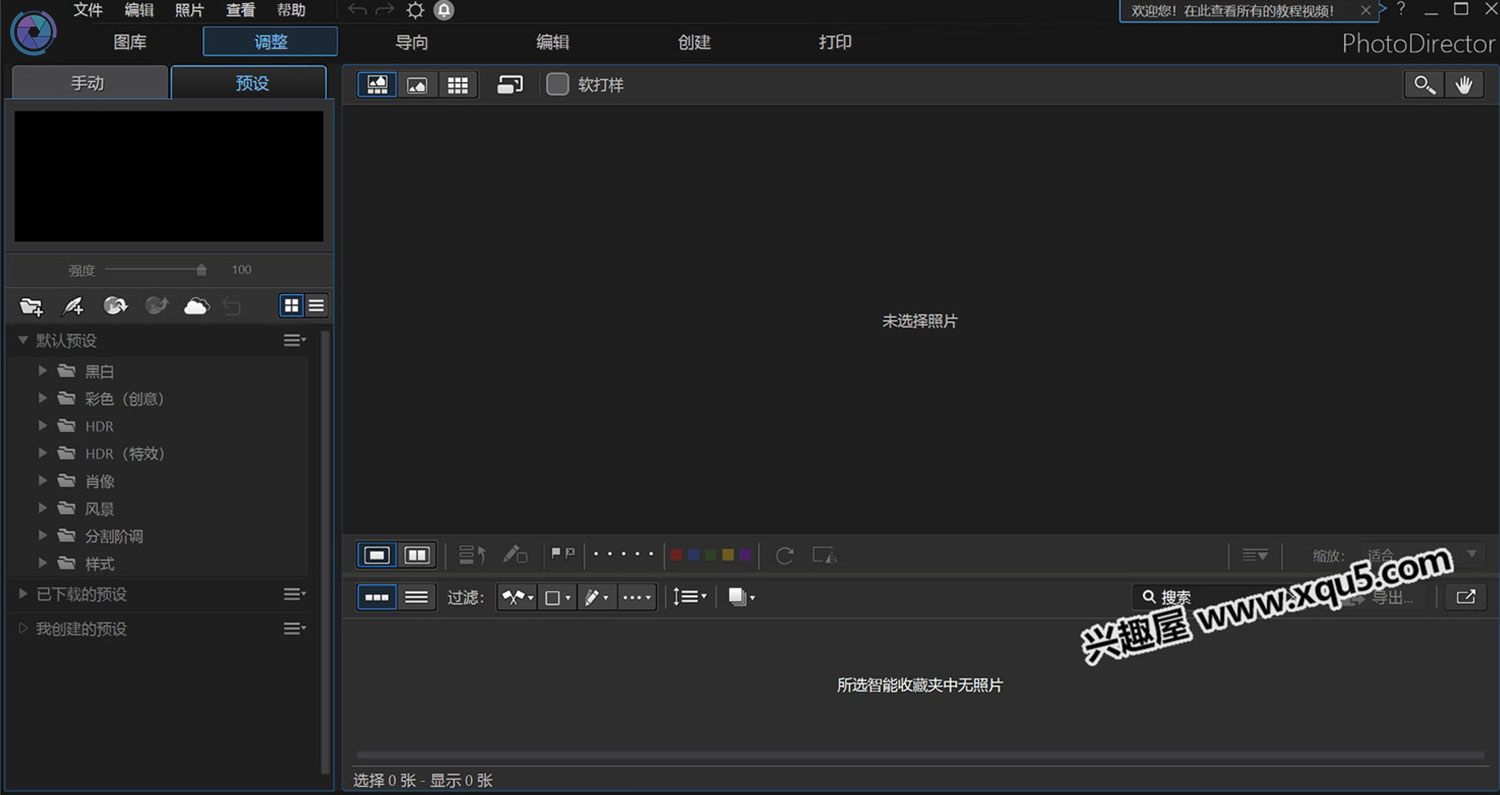Open the flag filter dropdown

point(517,597)
